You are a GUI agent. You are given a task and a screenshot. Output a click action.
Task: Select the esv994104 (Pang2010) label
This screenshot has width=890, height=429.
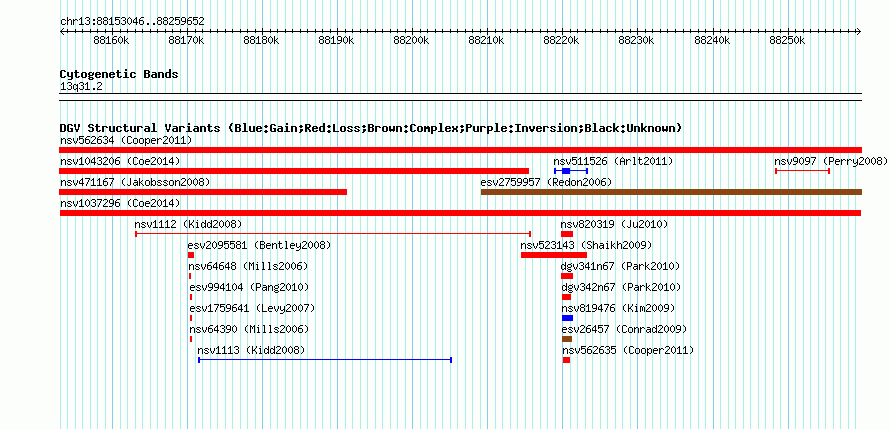click(x=249, y=287)
